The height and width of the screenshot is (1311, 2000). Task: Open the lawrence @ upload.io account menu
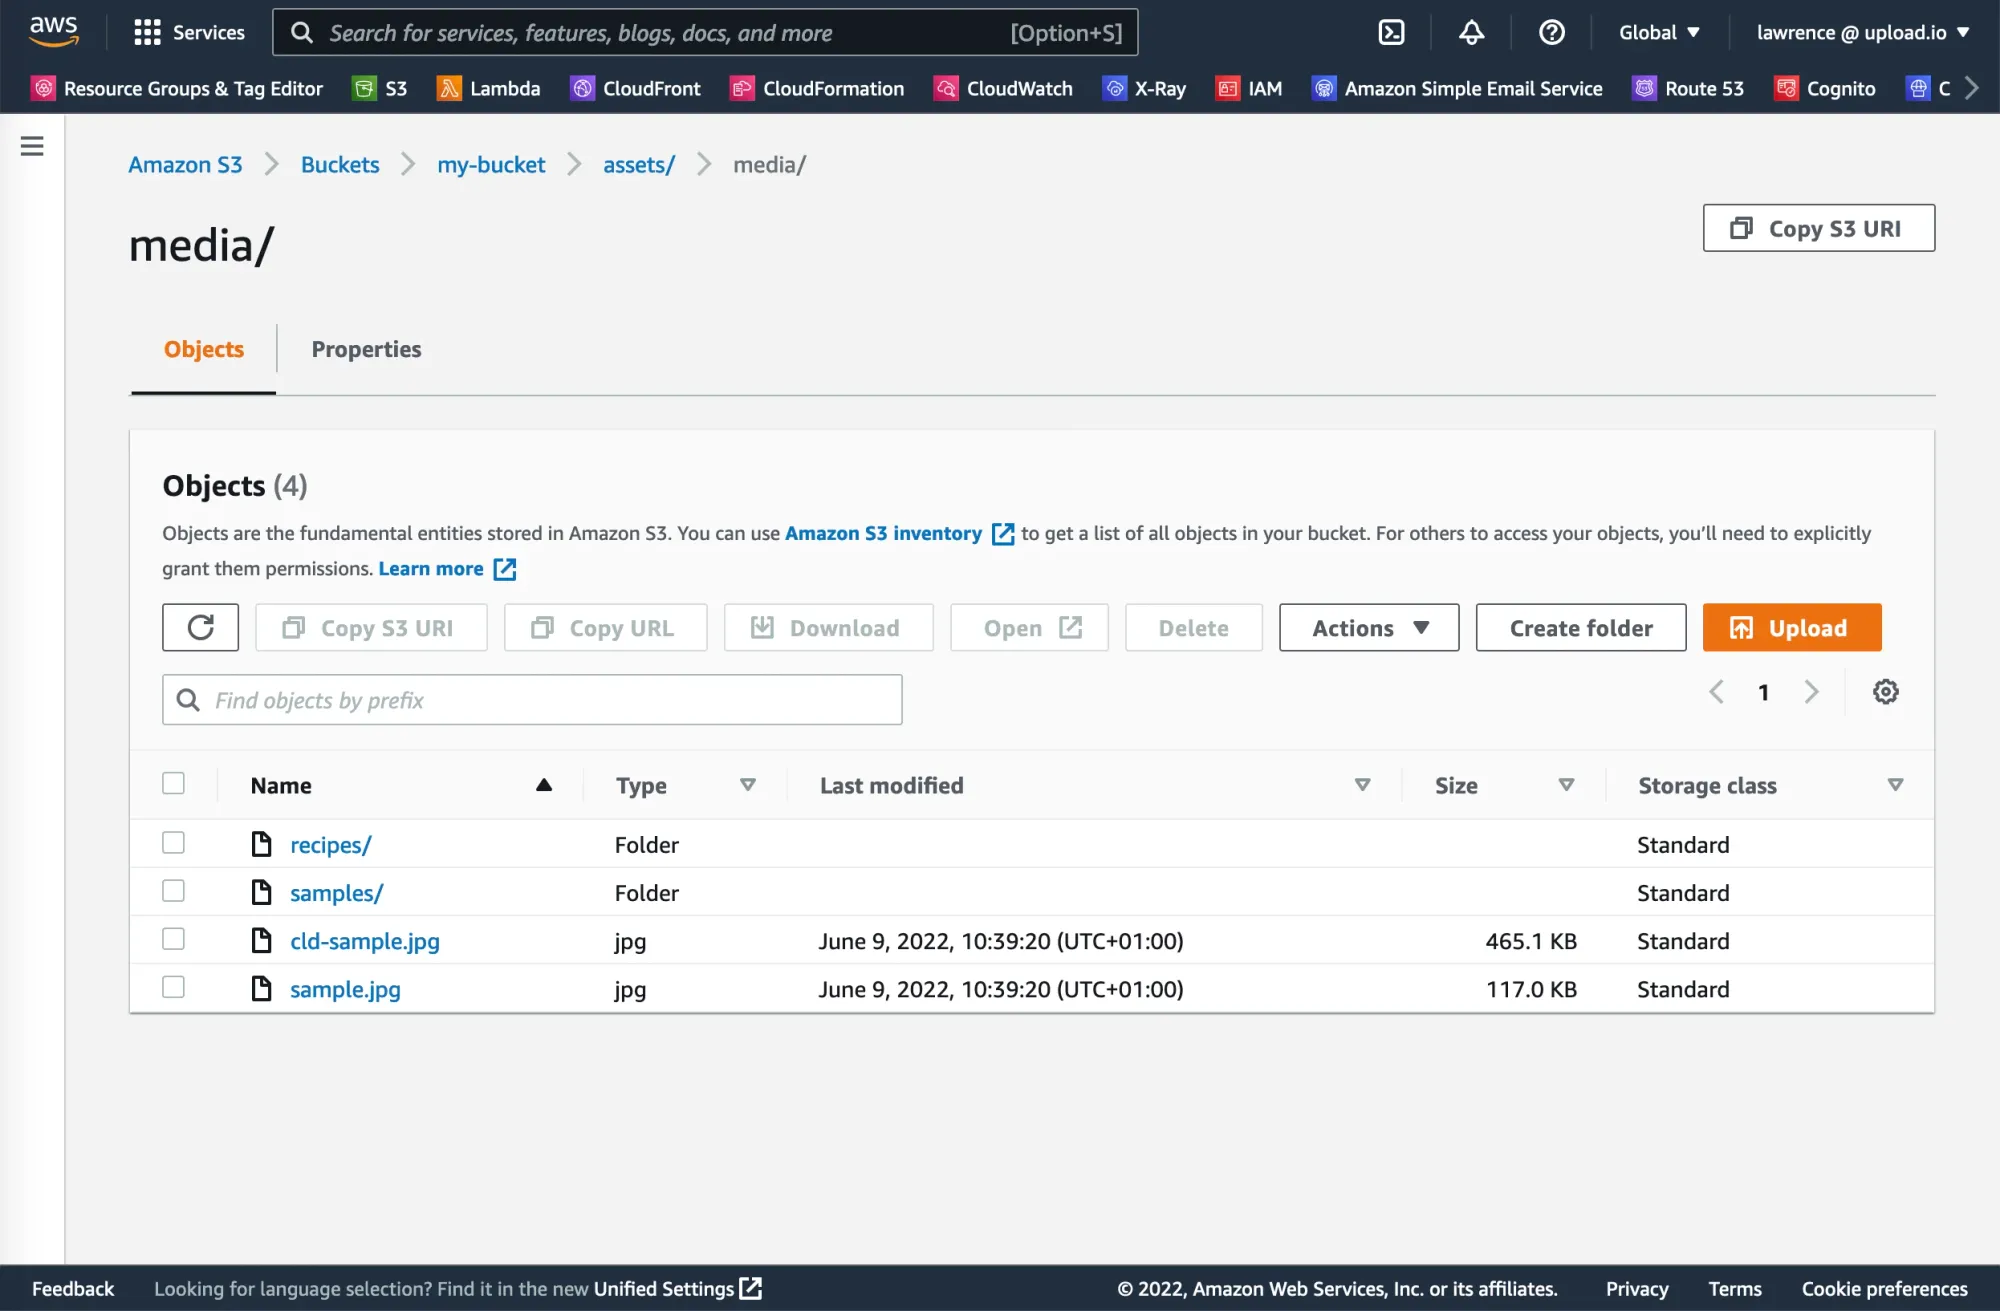point(1862,33)
